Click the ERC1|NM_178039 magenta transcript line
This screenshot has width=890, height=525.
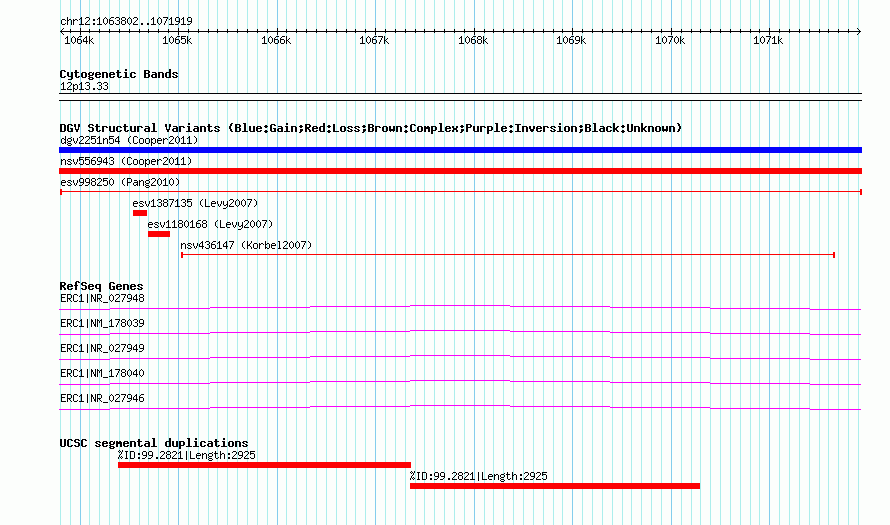(460, 333)
